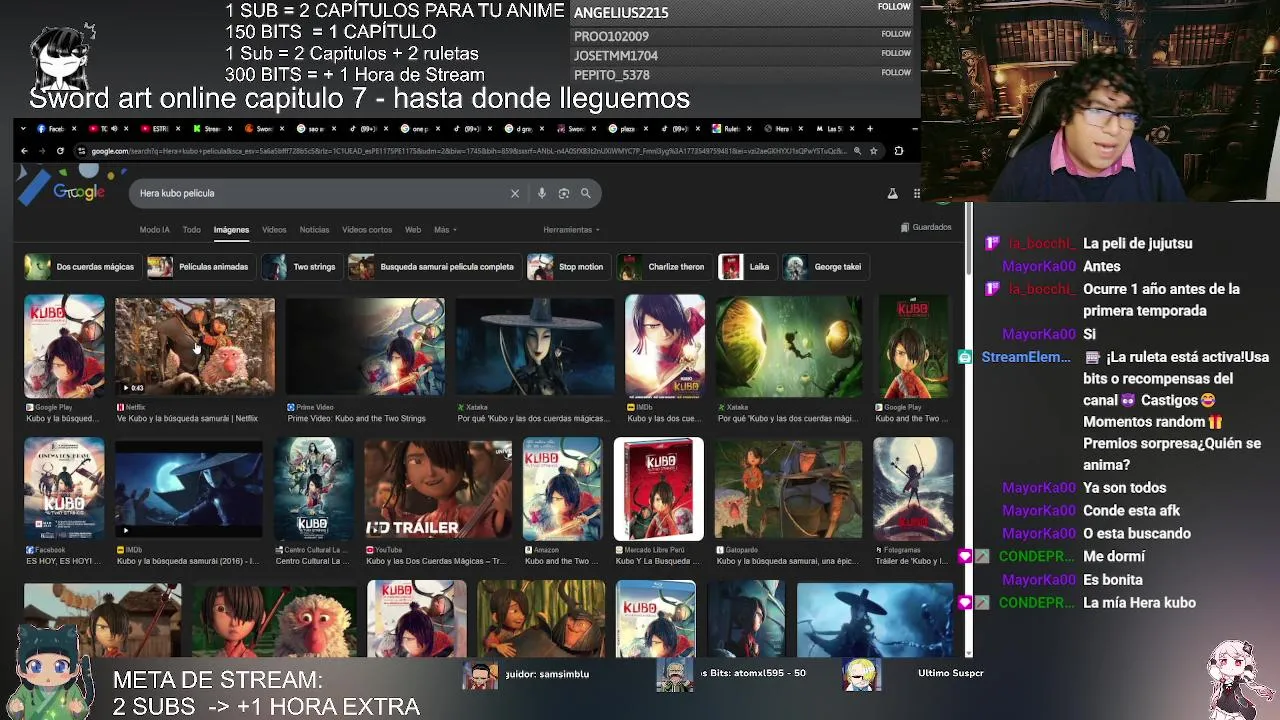This screenshot has width=1280, height=720.
Task: Switch to Web results tab
Action: pos(413,230)
